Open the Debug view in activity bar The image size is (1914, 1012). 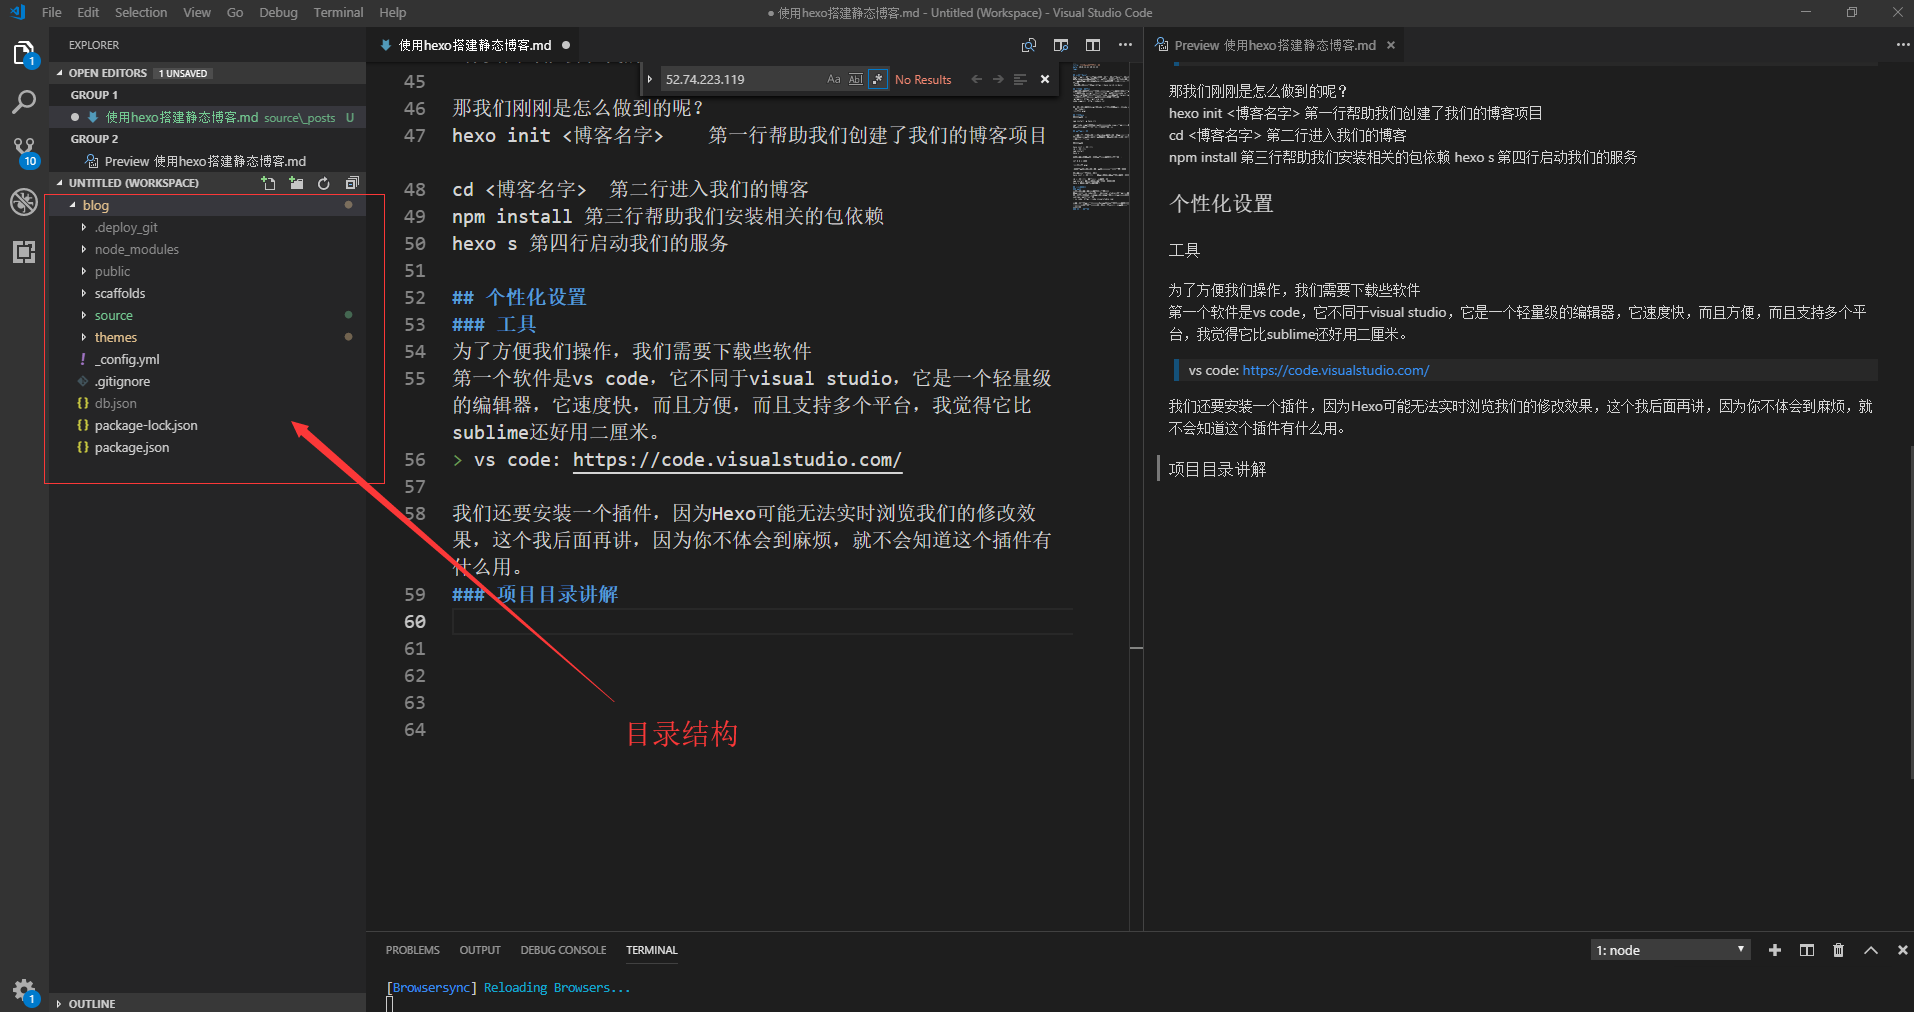(24, 202)
